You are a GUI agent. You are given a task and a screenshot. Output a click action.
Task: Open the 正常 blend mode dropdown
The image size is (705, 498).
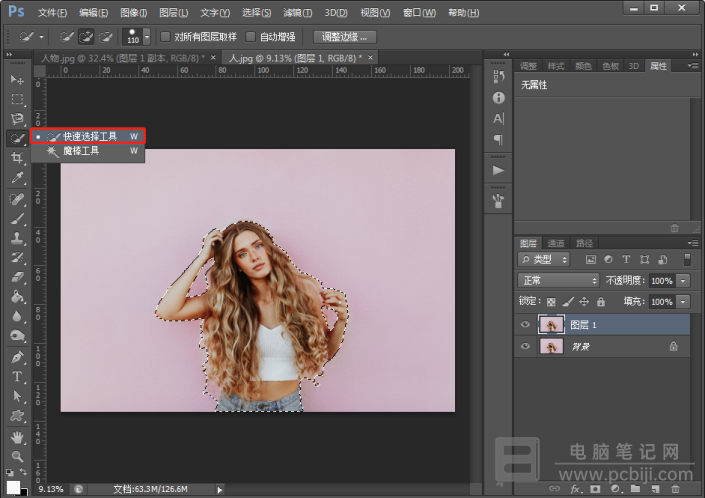(558, 280)
